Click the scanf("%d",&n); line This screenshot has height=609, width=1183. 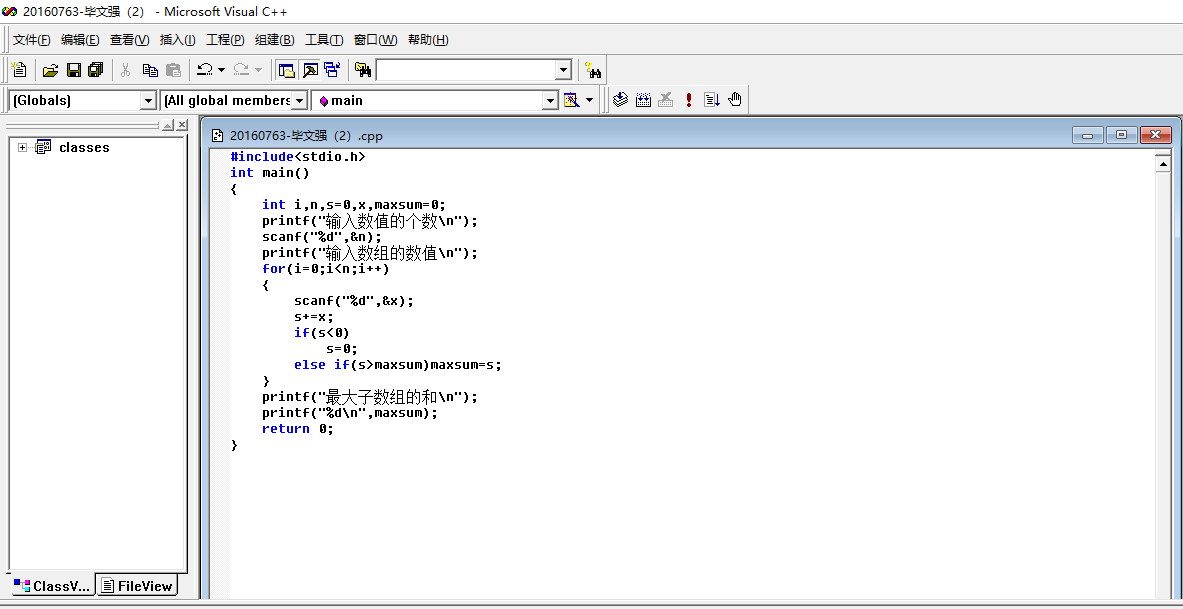322,237
